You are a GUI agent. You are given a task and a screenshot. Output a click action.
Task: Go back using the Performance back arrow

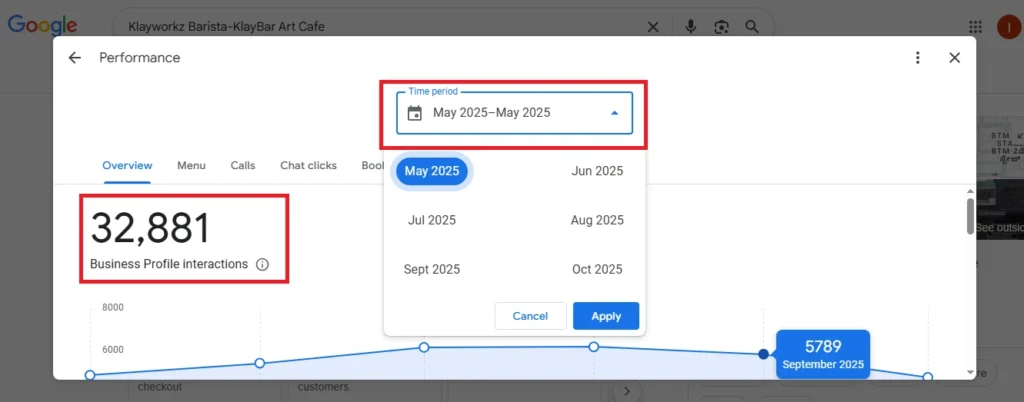coord(74,58)
